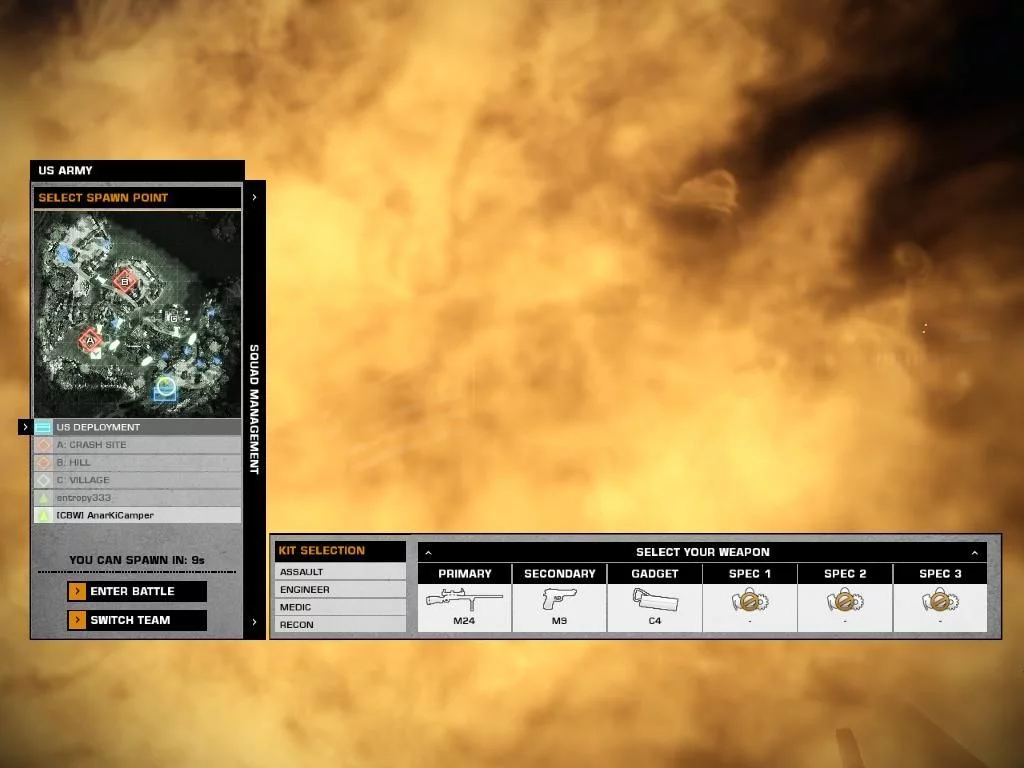Click the "SELECT YOUR WEAPON" title text
The height and width of the screenshot is (768, 1024).
click(x=703, y=552)
